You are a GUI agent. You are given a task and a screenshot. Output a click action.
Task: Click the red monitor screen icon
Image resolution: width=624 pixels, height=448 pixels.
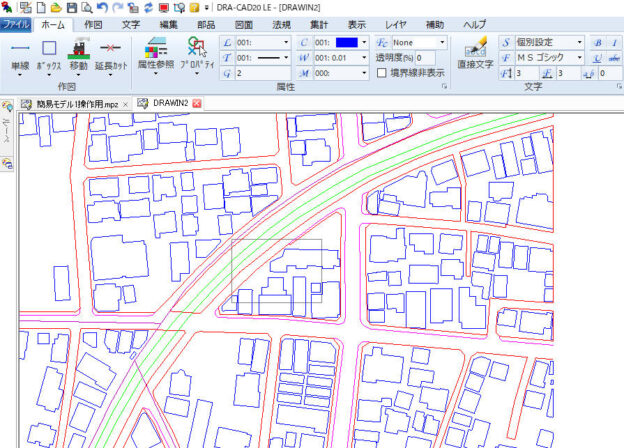click(164, 7)
